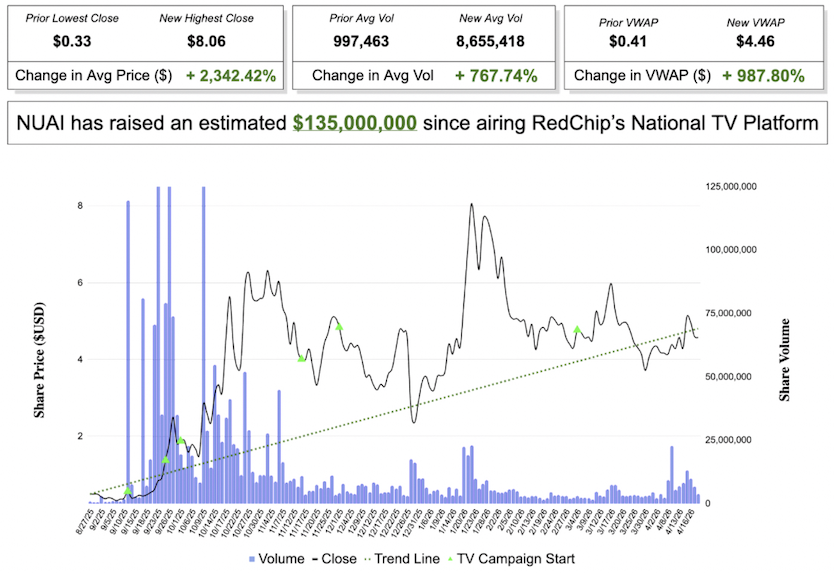Click the 8/27/25 date label on the x-axis
The width and height of the screenshot is (834, 573).
tap(86, 521)
